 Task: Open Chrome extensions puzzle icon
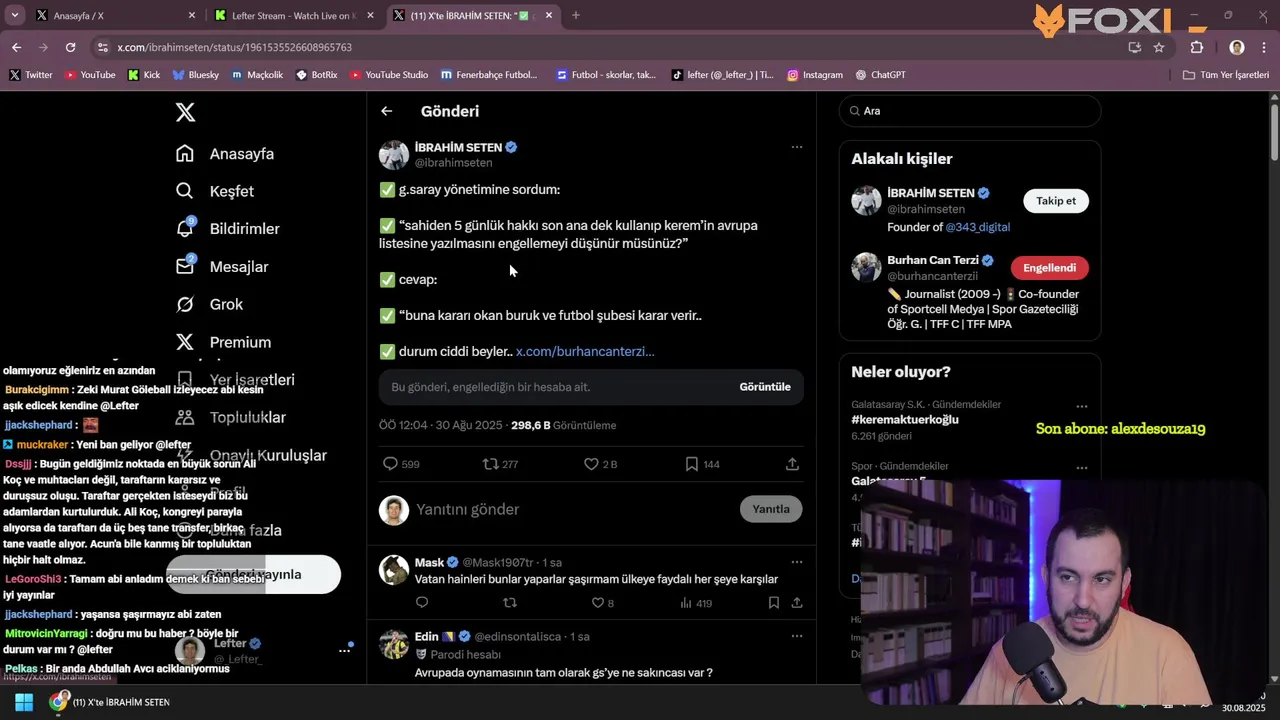click(1197, 47)
